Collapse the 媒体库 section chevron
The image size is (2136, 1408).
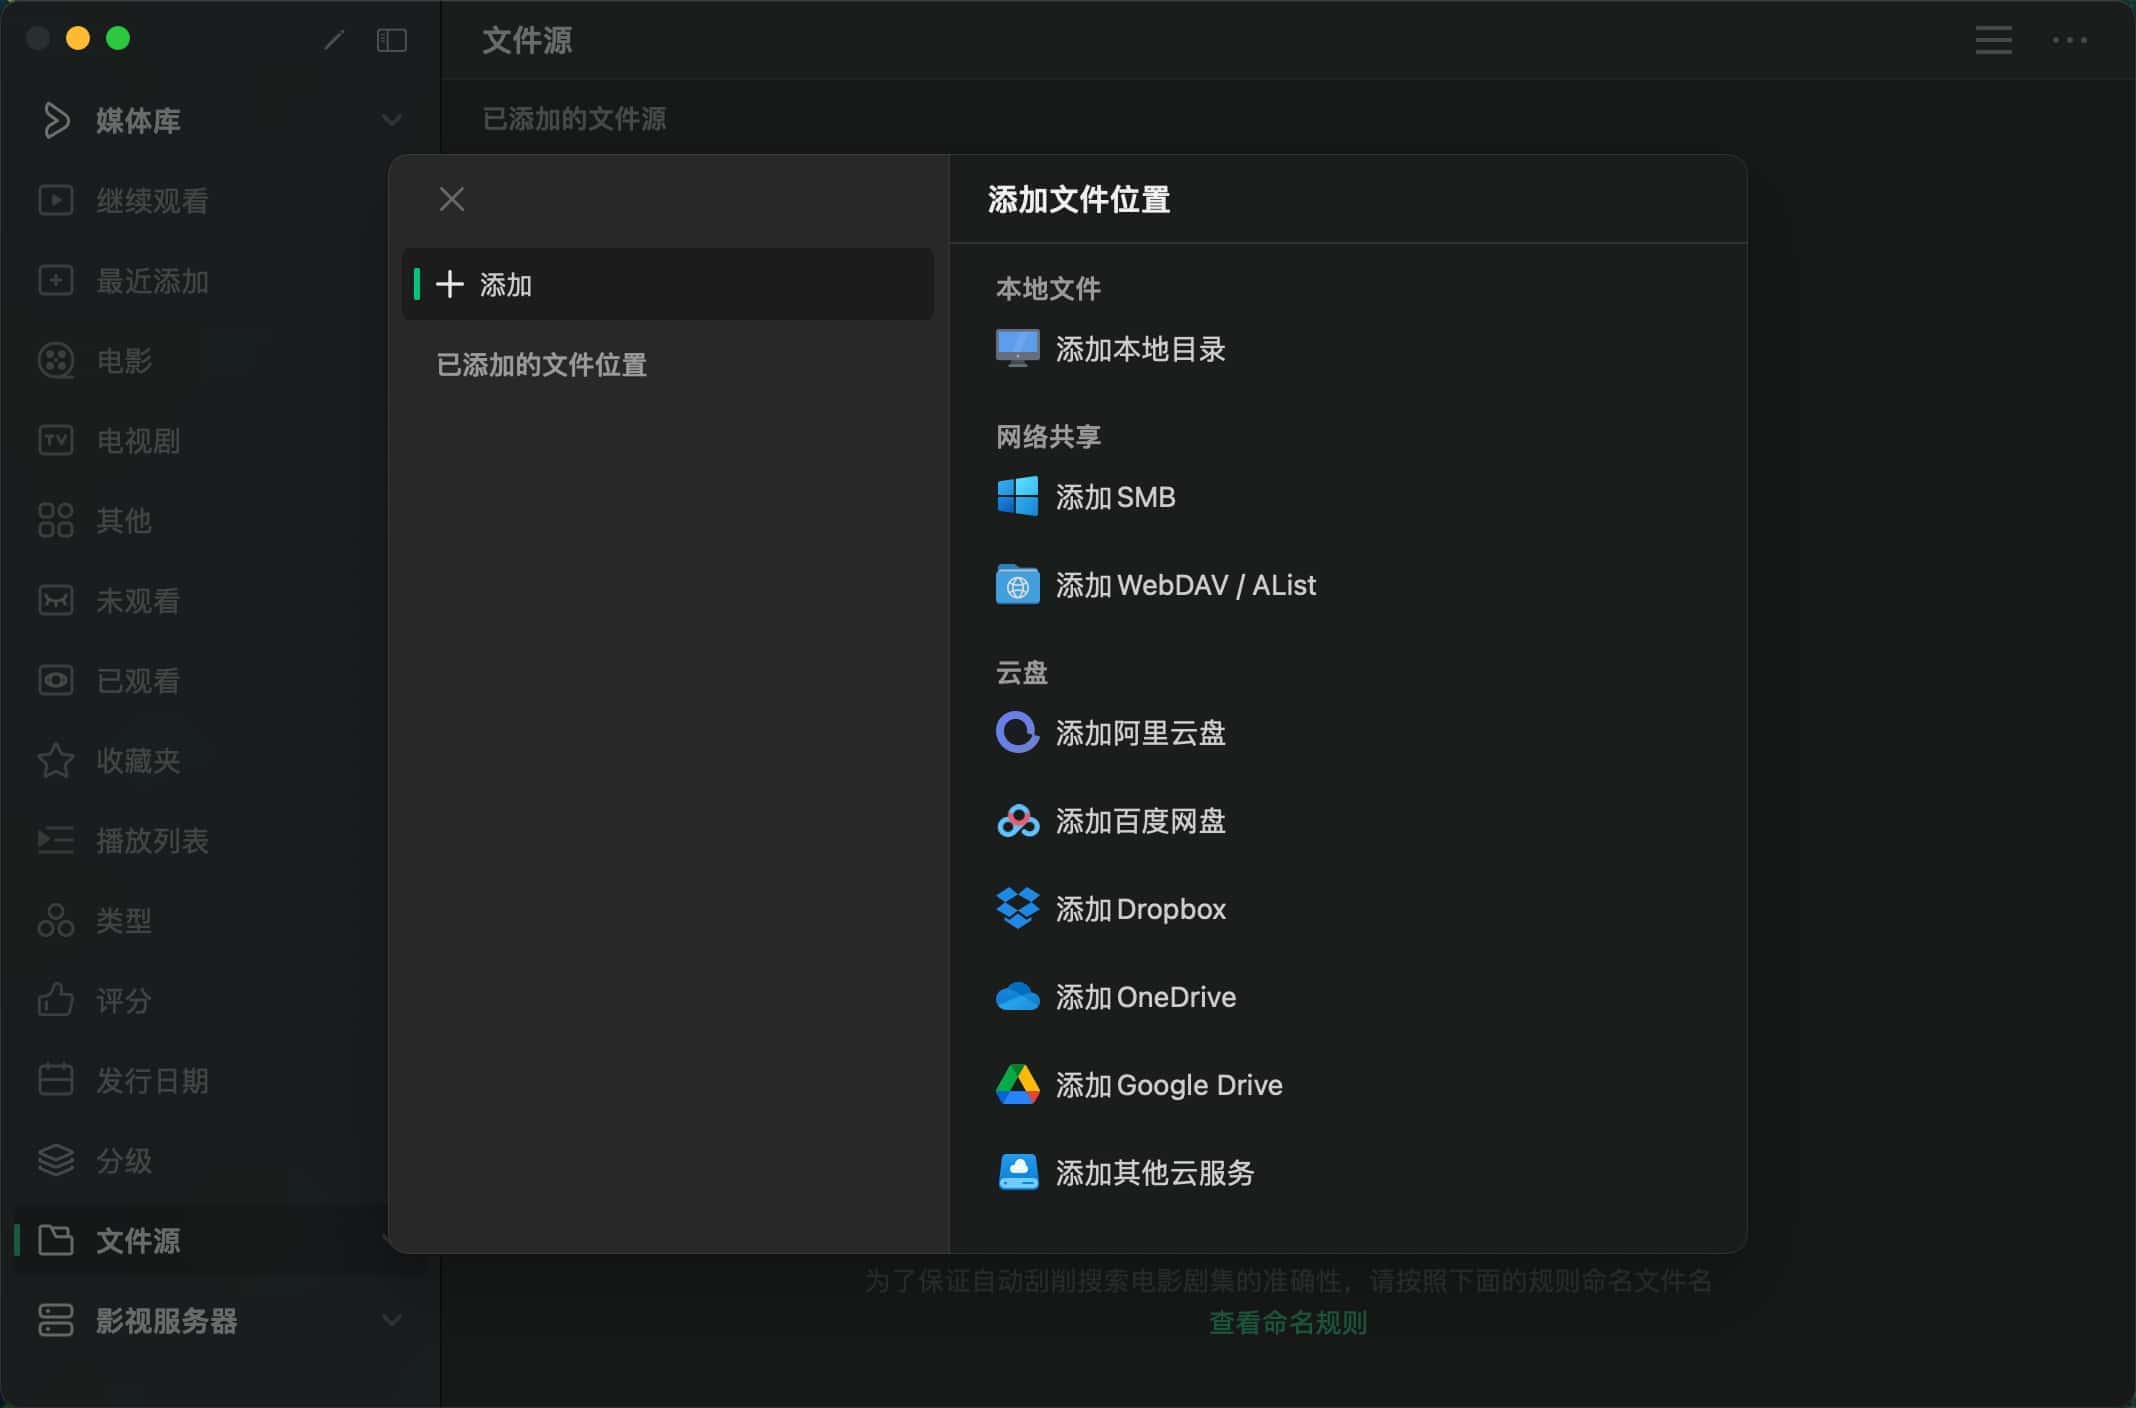pos(391,120)
